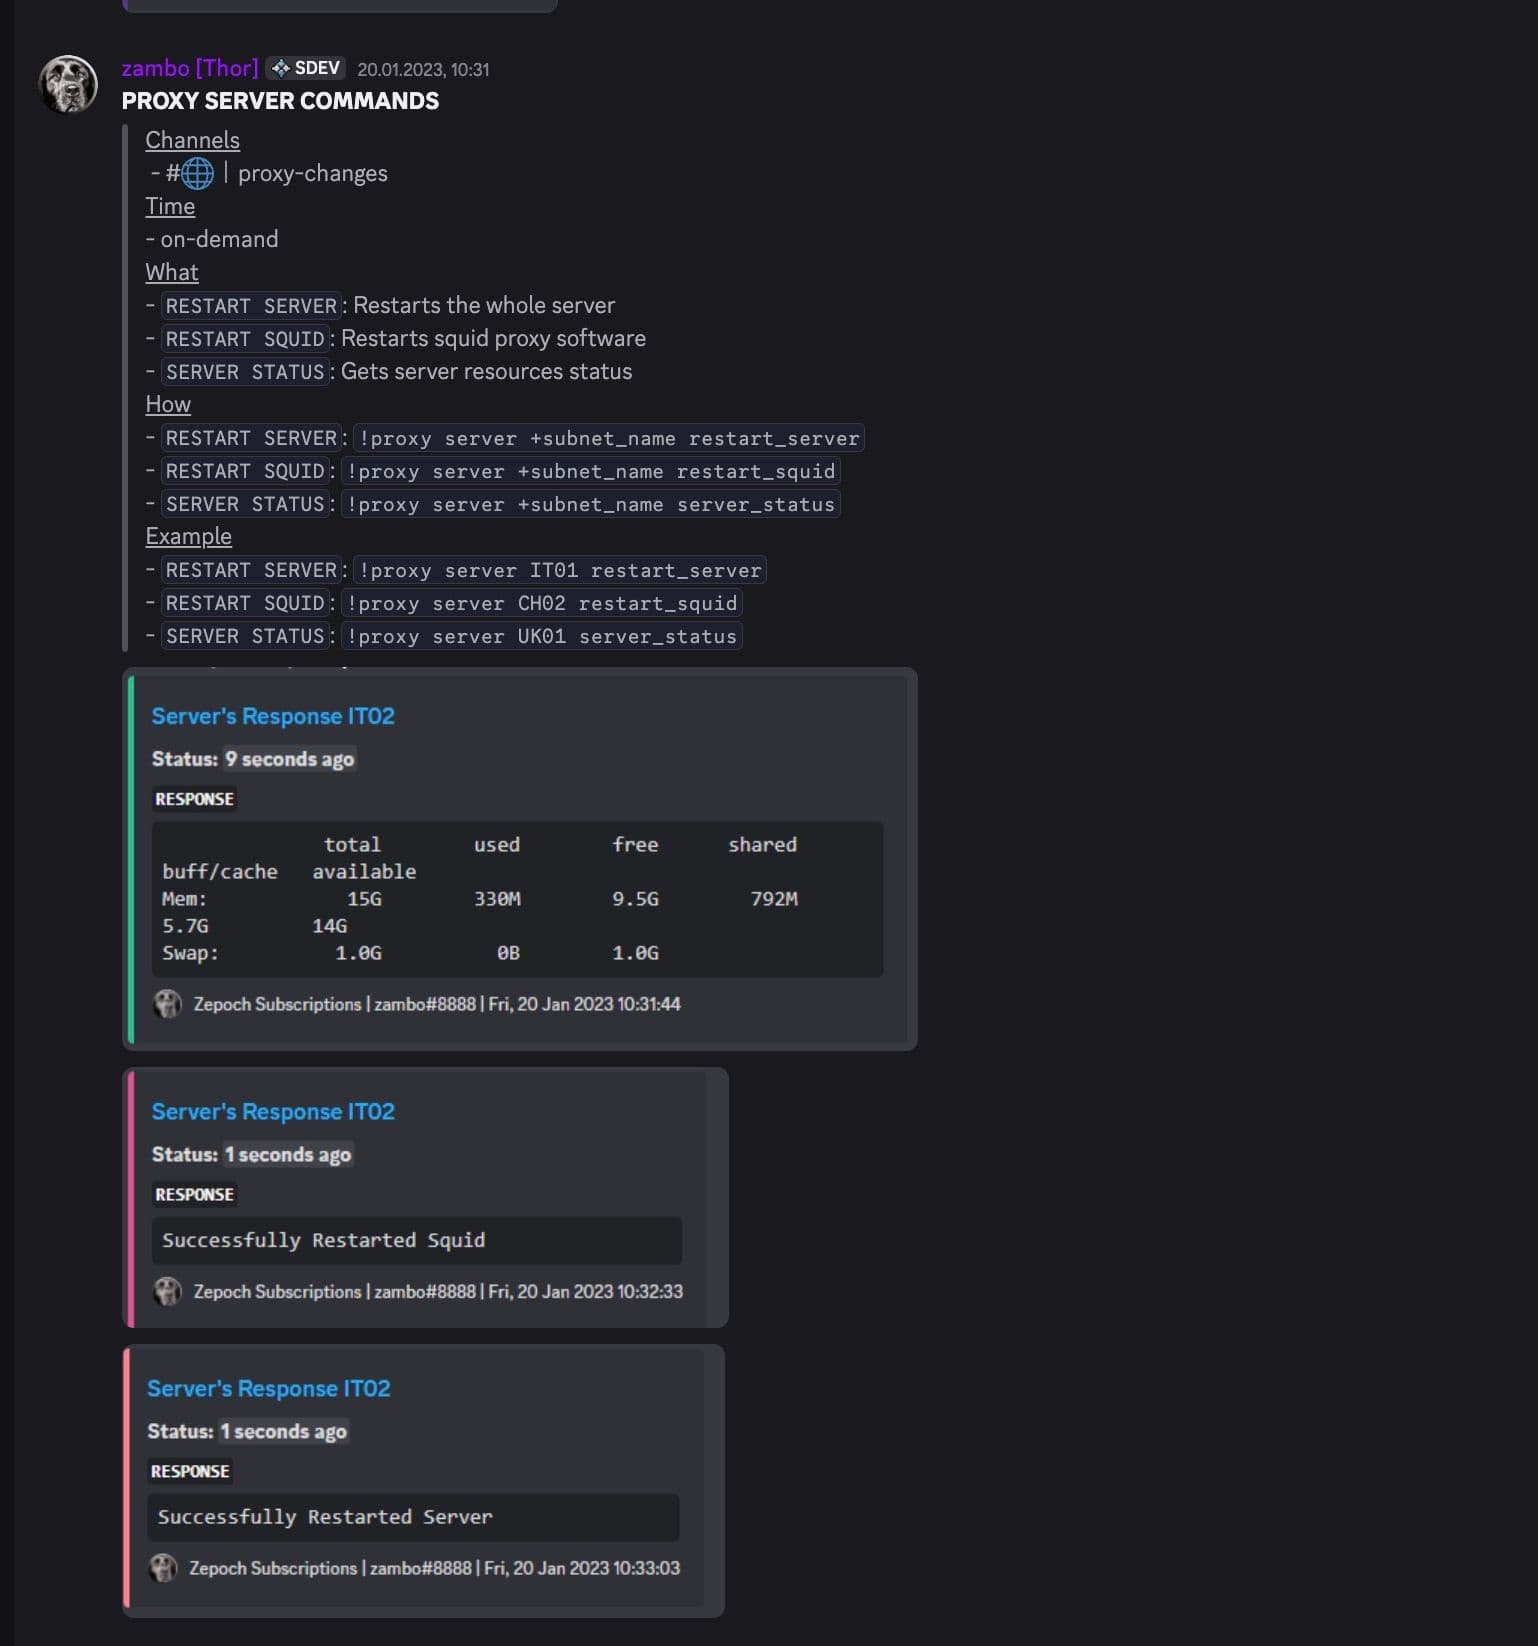Open Server's Response IT02 title above memory table
Viewport: 1538px width, 1646px height.
pyautogui.click(x=273, y=716)
